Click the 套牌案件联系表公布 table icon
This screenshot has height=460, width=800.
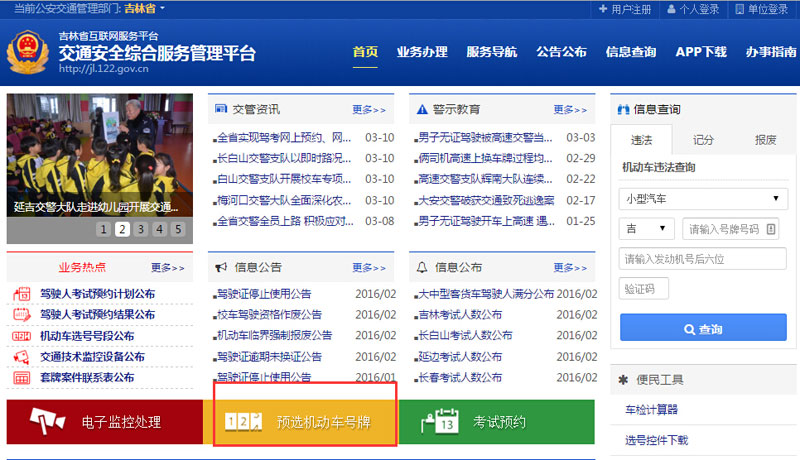(21, 377)
